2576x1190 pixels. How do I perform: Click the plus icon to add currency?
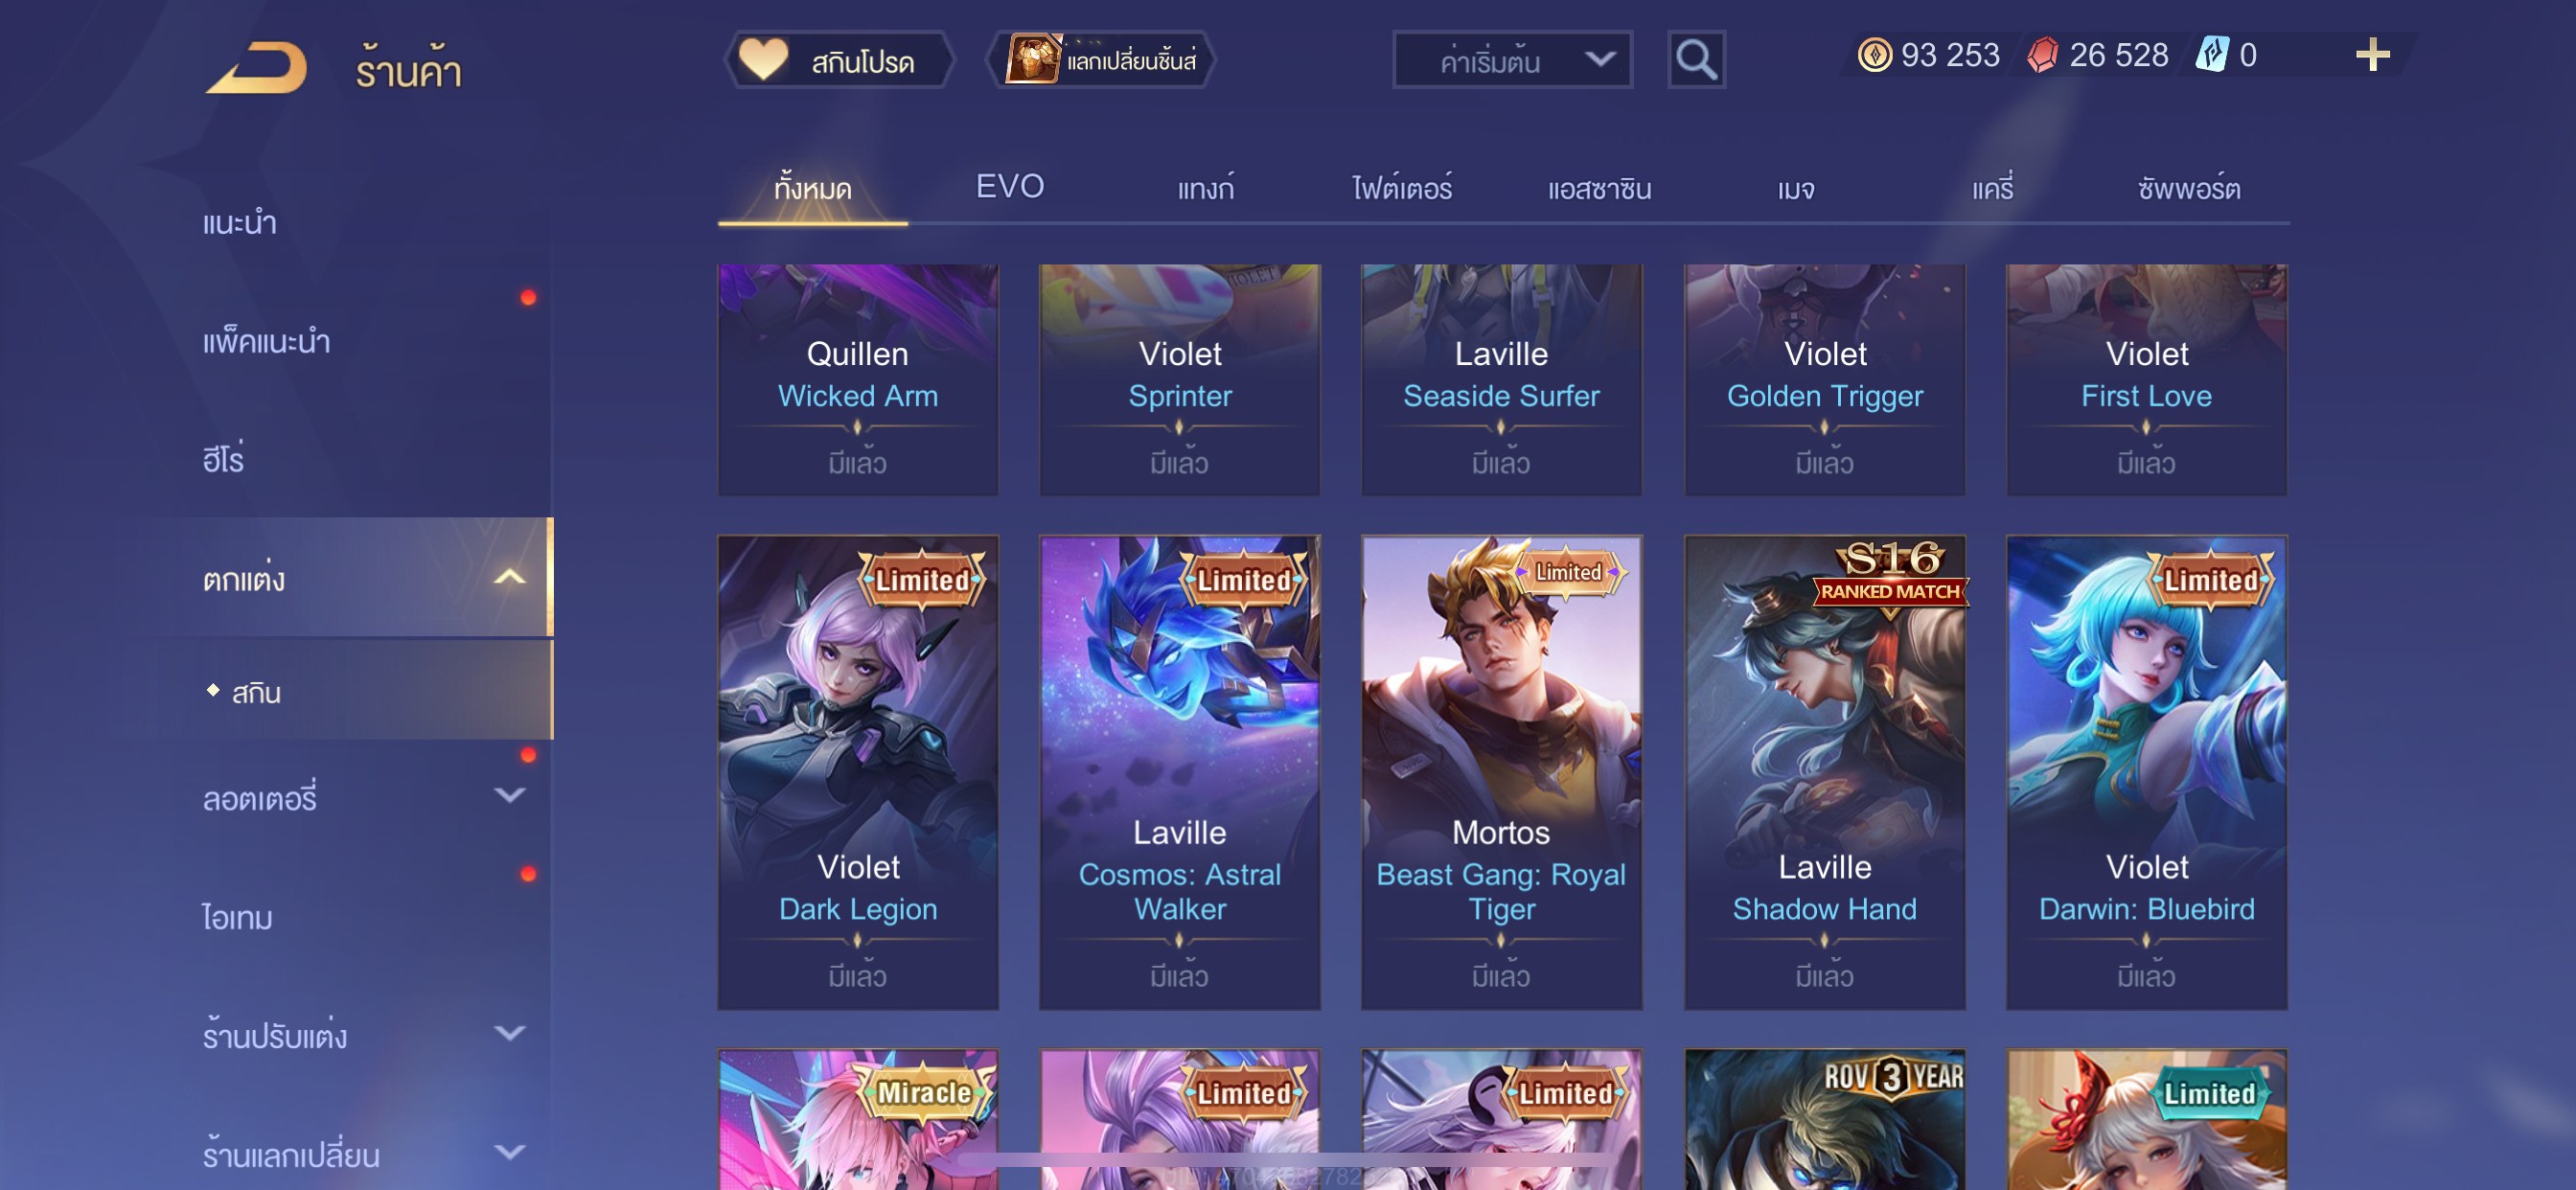(x=2372, y=54)
